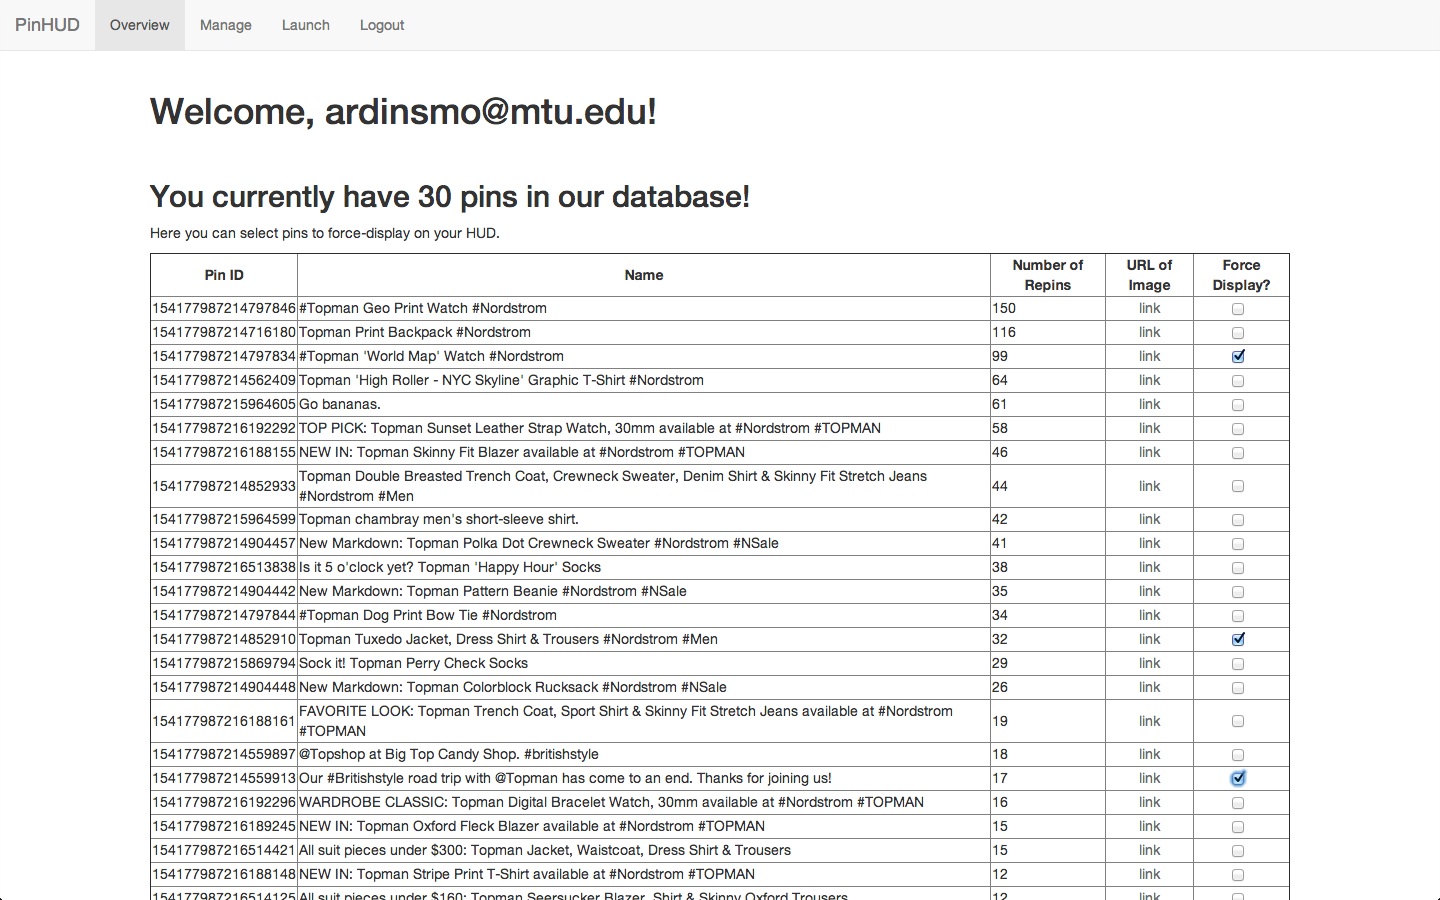Select pin ID 154177987214852910

tap(224, 639)
